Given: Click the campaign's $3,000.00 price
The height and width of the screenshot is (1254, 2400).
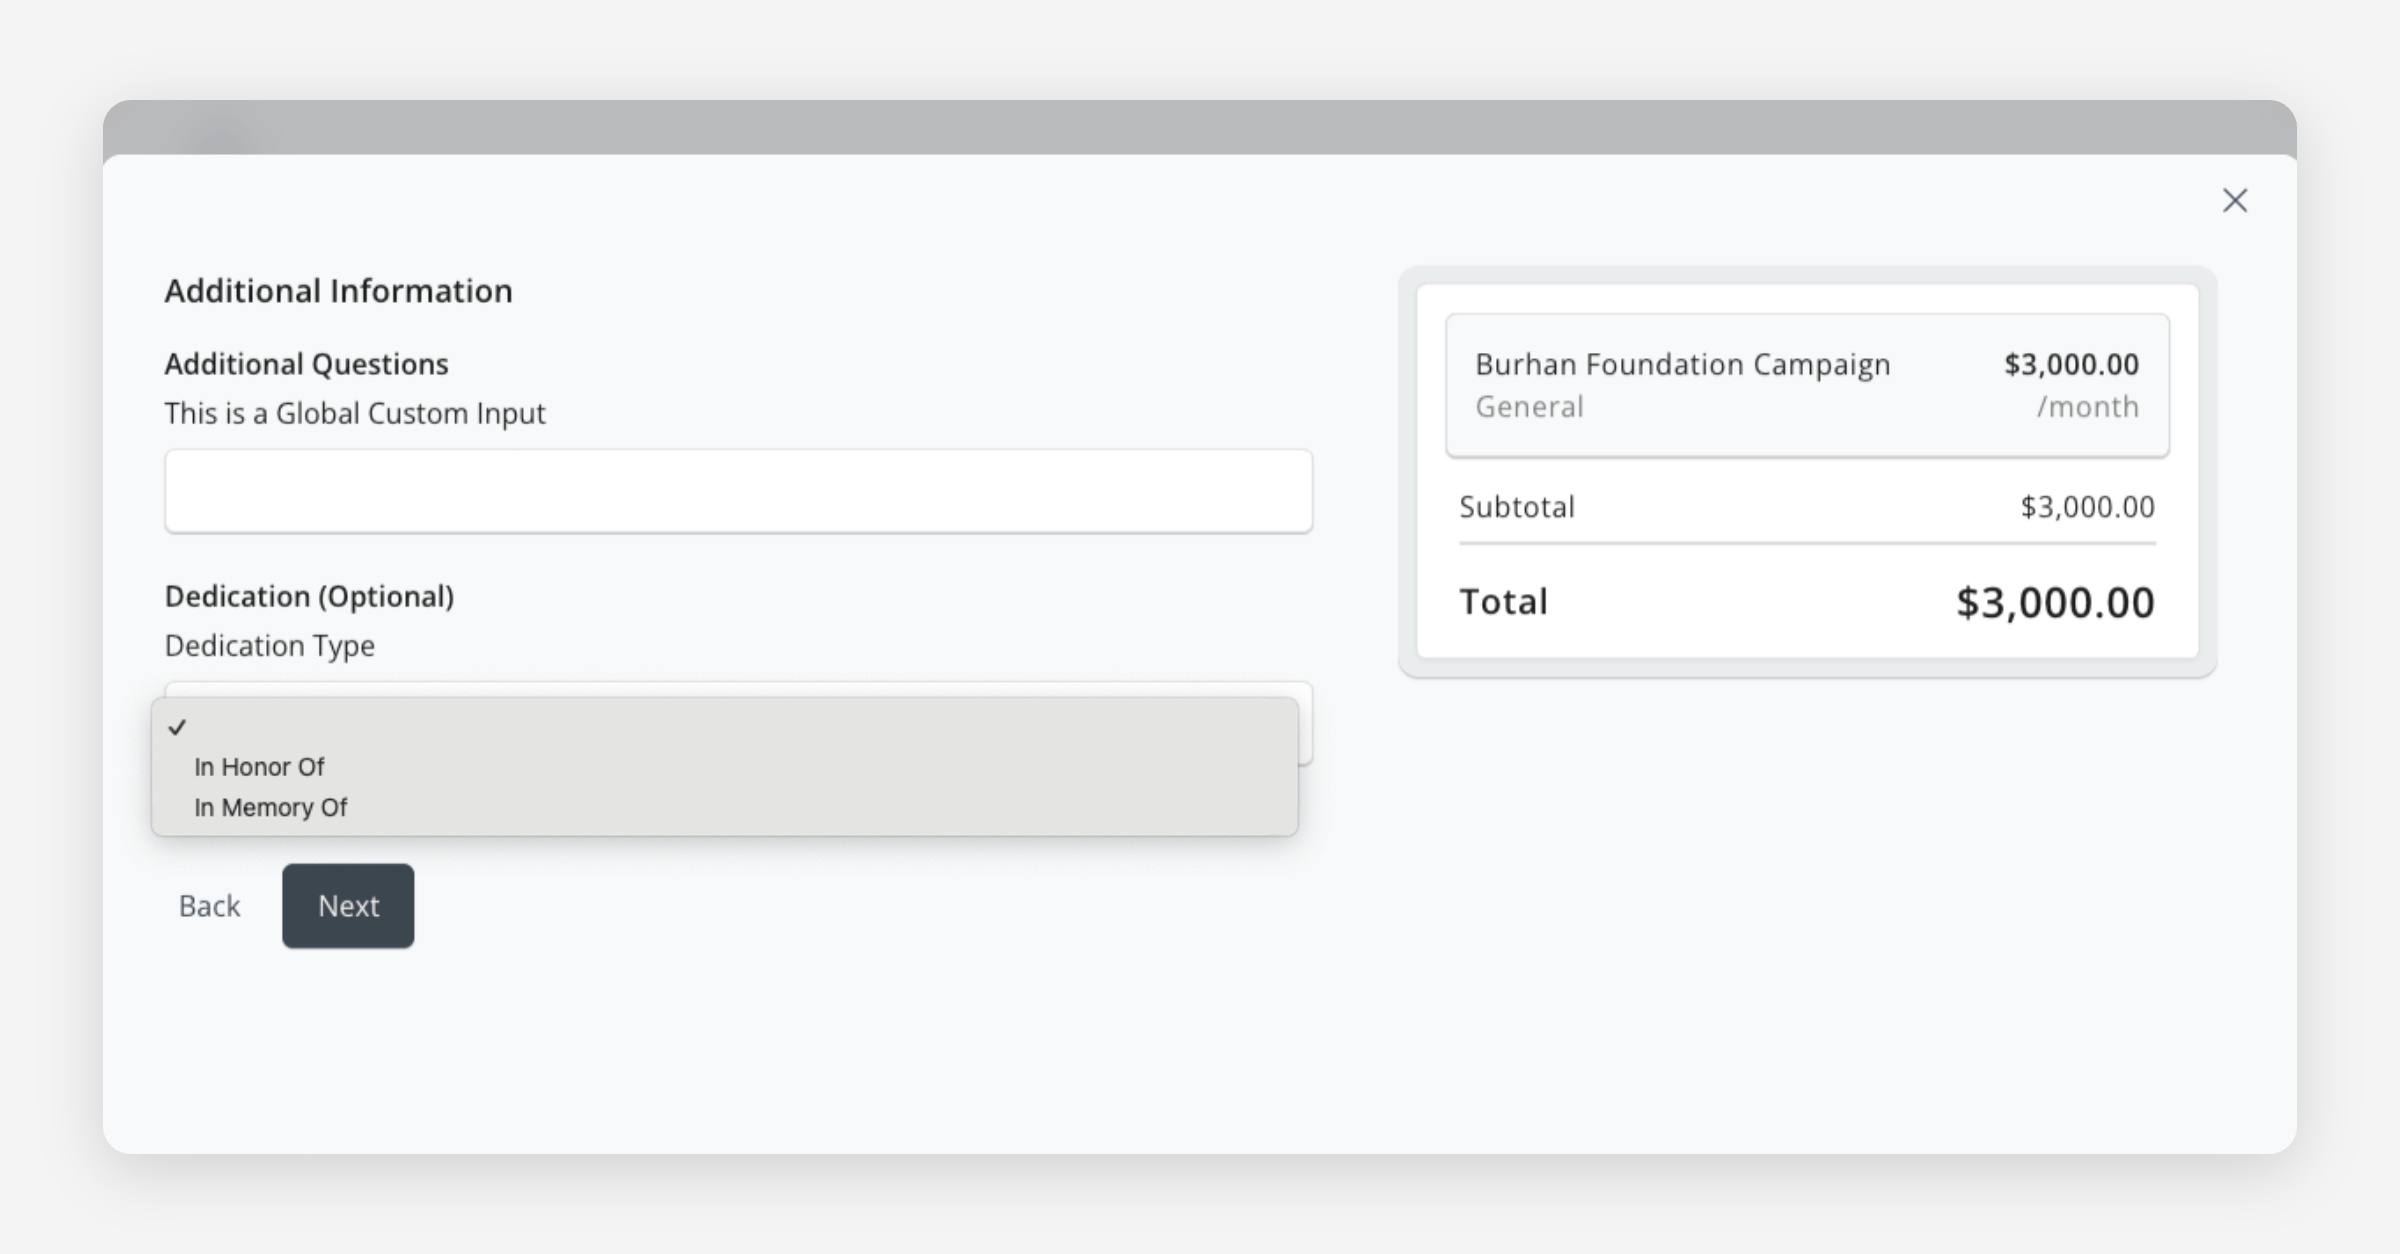Looking at the screenshot, I should [2070, 364].
